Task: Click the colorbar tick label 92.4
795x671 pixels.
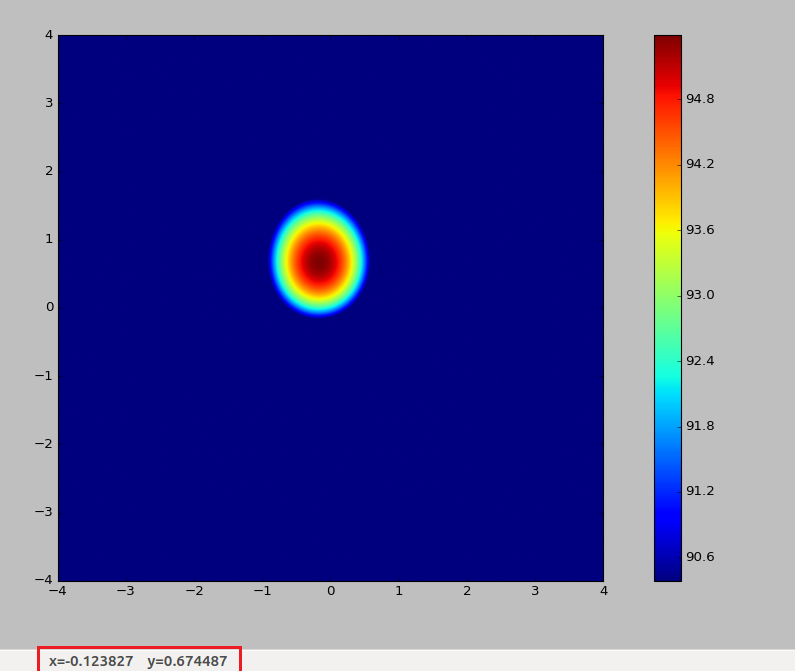Action: (700, 361)
